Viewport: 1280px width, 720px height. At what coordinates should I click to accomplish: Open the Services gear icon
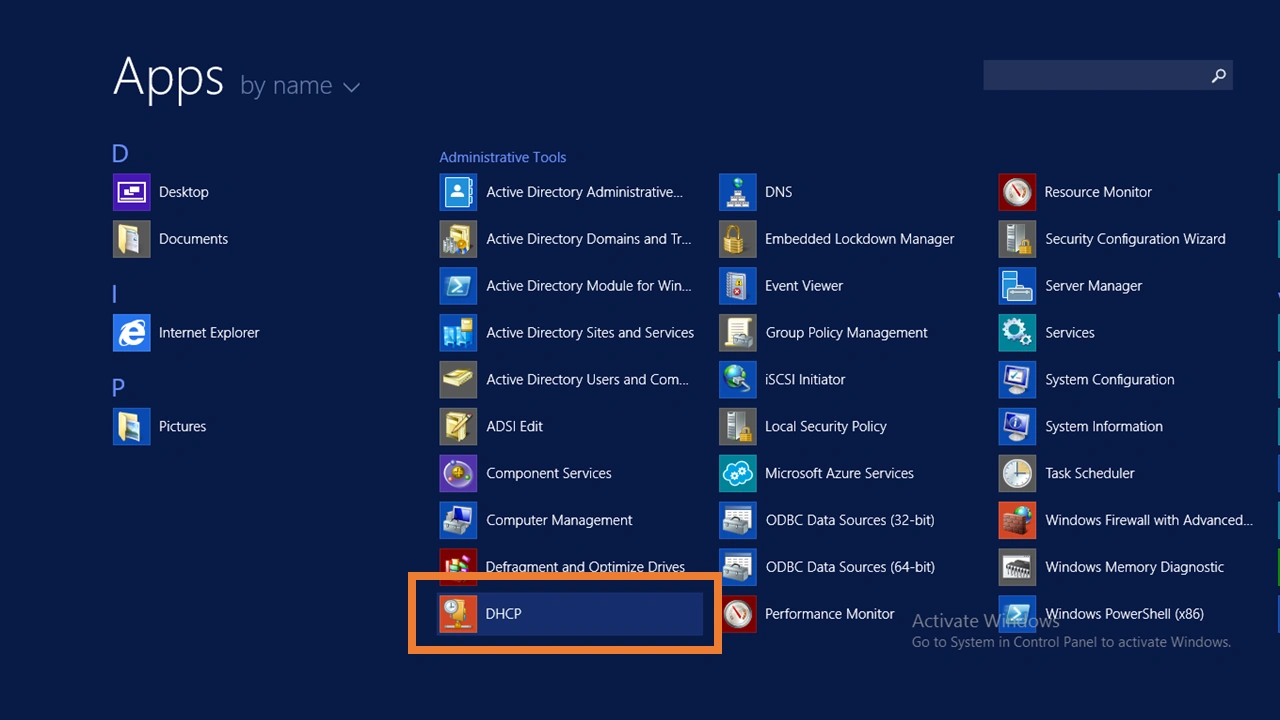1017,333
